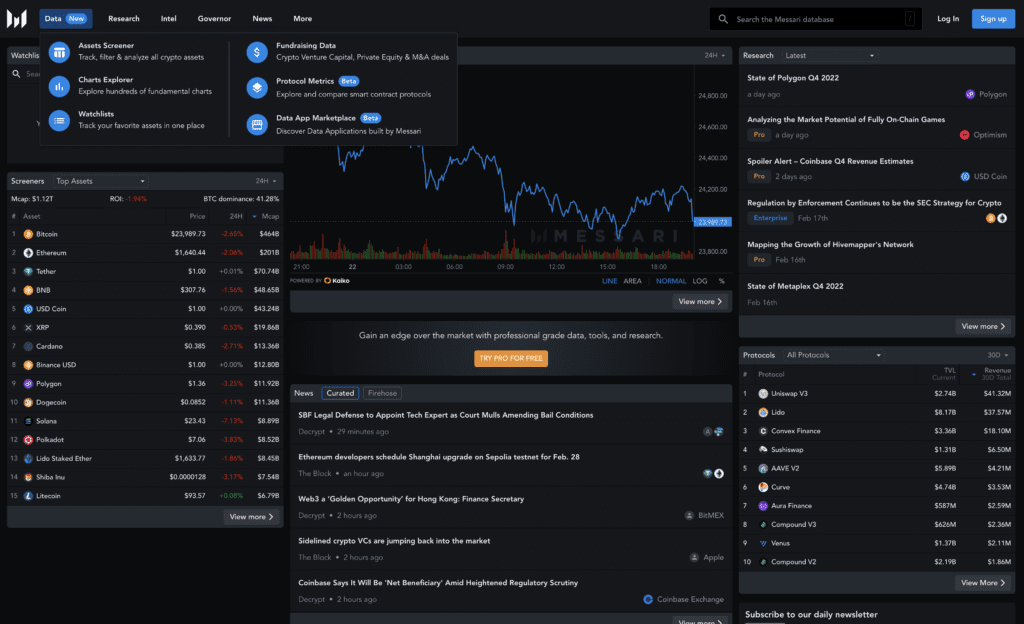
Task: Open the News menu
Action: coord(262,19)
